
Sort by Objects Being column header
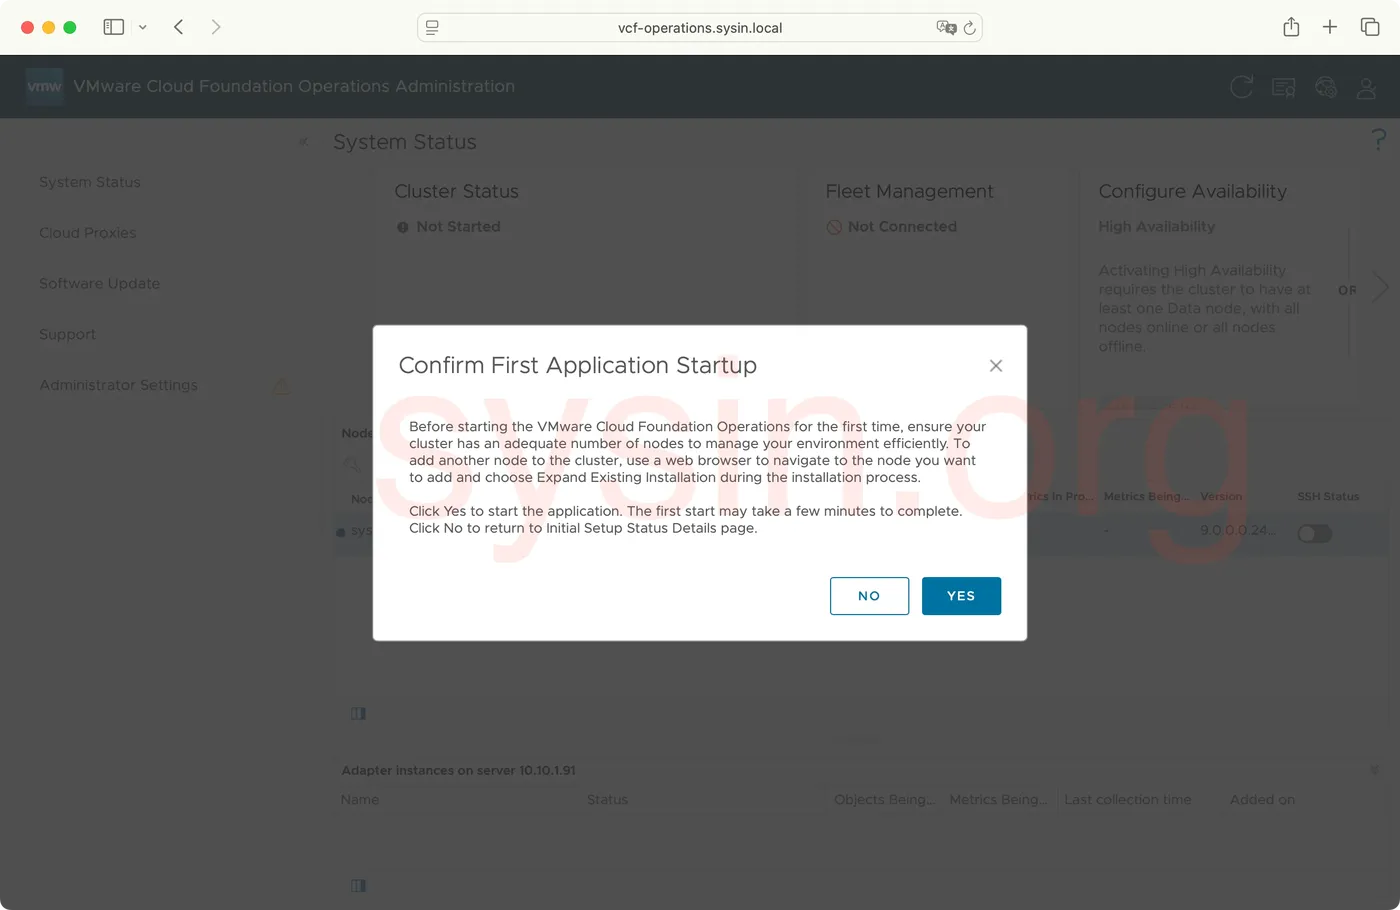[x=885, y=800]
